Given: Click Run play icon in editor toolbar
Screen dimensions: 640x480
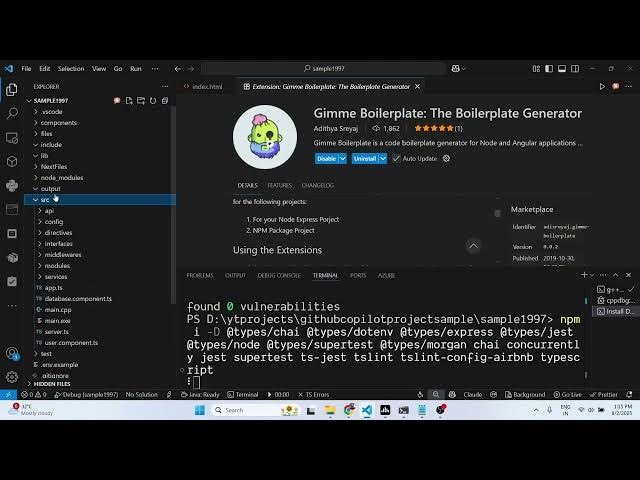Looking at the screenshot, I should point(602,87).
